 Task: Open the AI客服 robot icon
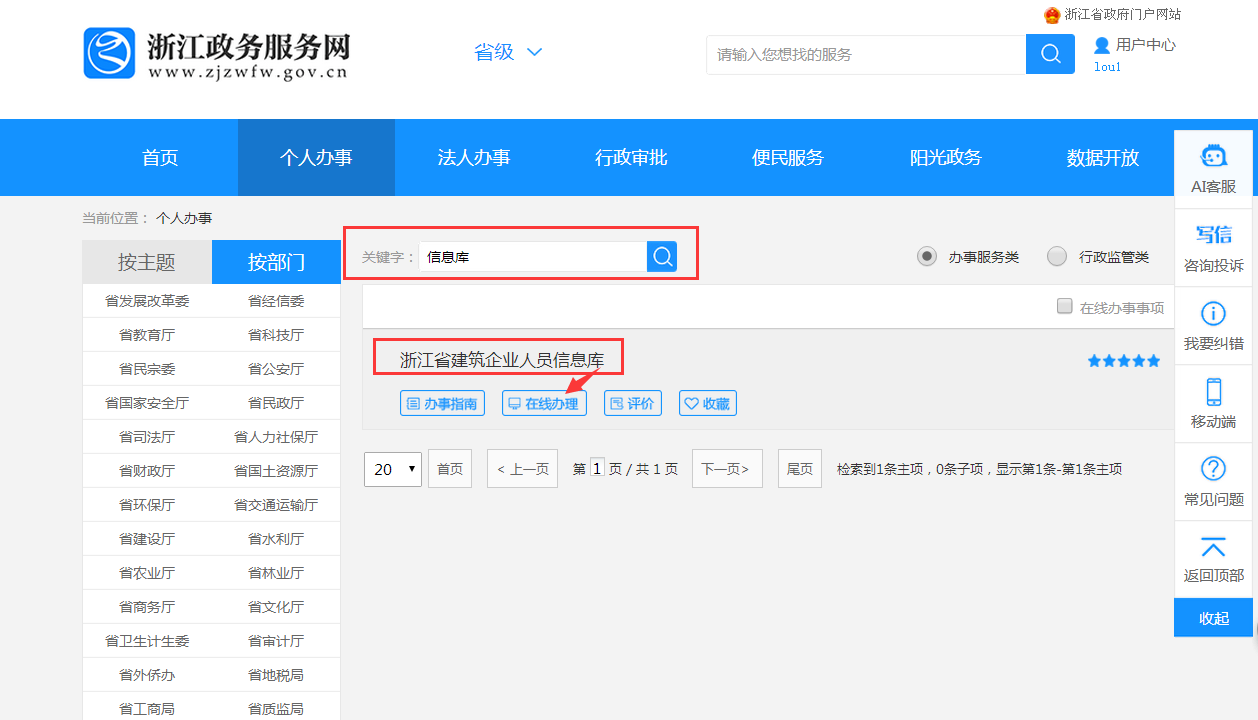[1213, 156]
